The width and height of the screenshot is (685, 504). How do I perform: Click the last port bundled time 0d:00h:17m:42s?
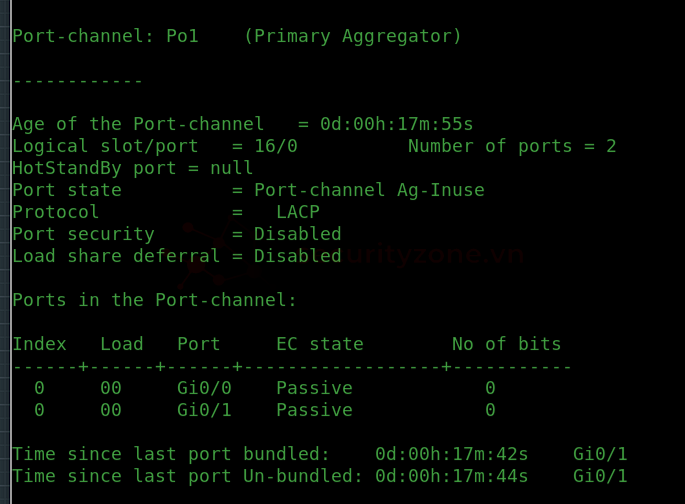452,454
